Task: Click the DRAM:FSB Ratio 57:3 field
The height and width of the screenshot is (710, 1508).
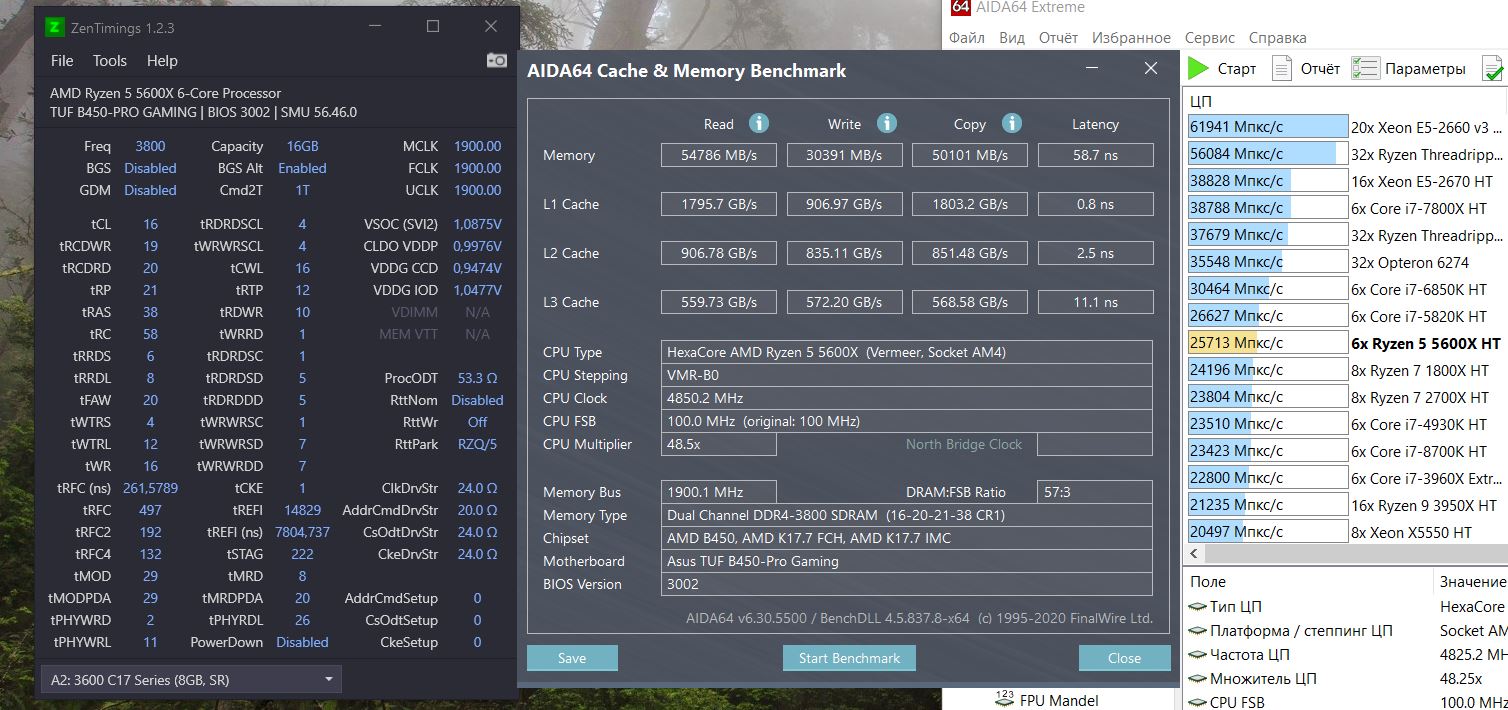Action: coord(1095,492)
